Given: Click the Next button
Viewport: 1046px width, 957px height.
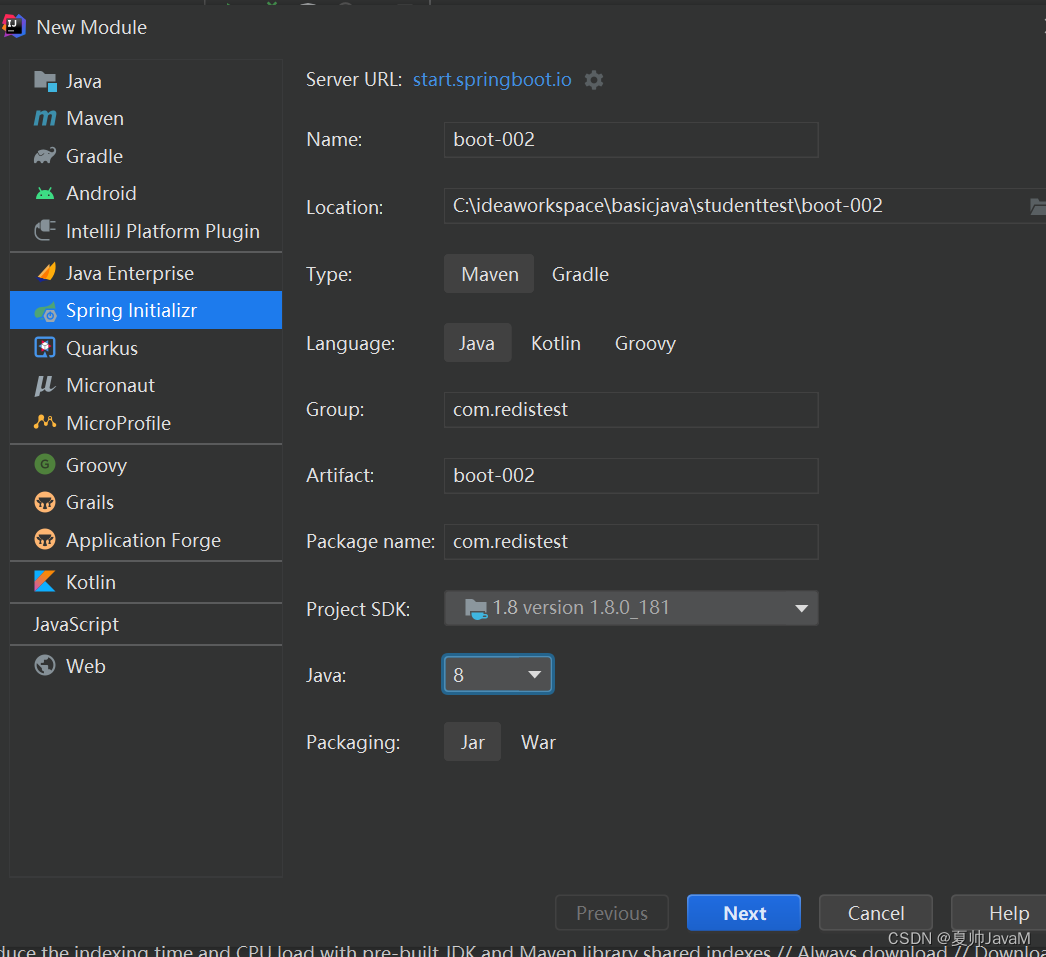Looking at the screenshot, I should pos(743,912).
